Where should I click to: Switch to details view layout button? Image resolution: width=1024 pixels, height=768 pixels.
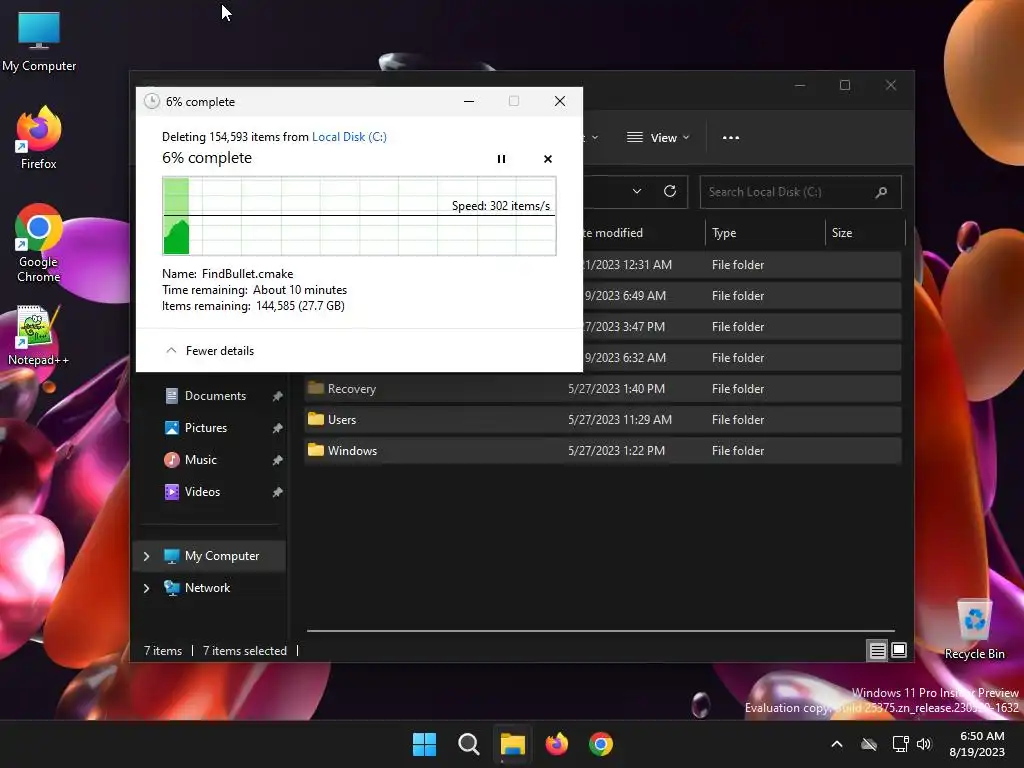click(x=877, y=650)
